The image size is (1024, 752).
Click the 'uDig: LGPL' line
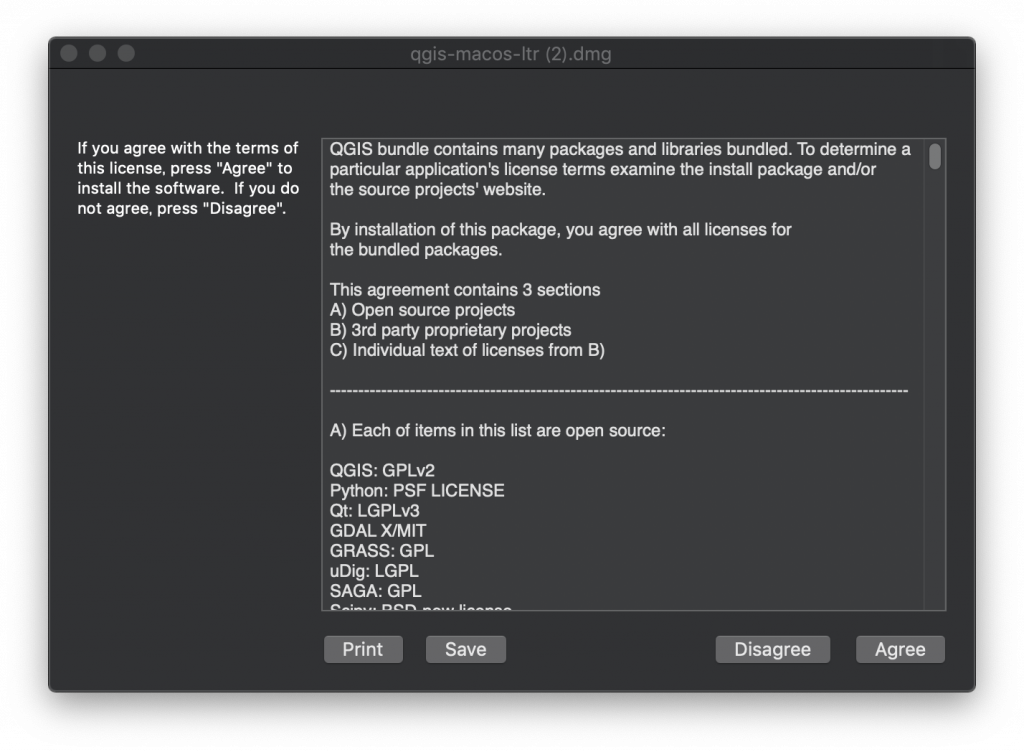point(374,571)
